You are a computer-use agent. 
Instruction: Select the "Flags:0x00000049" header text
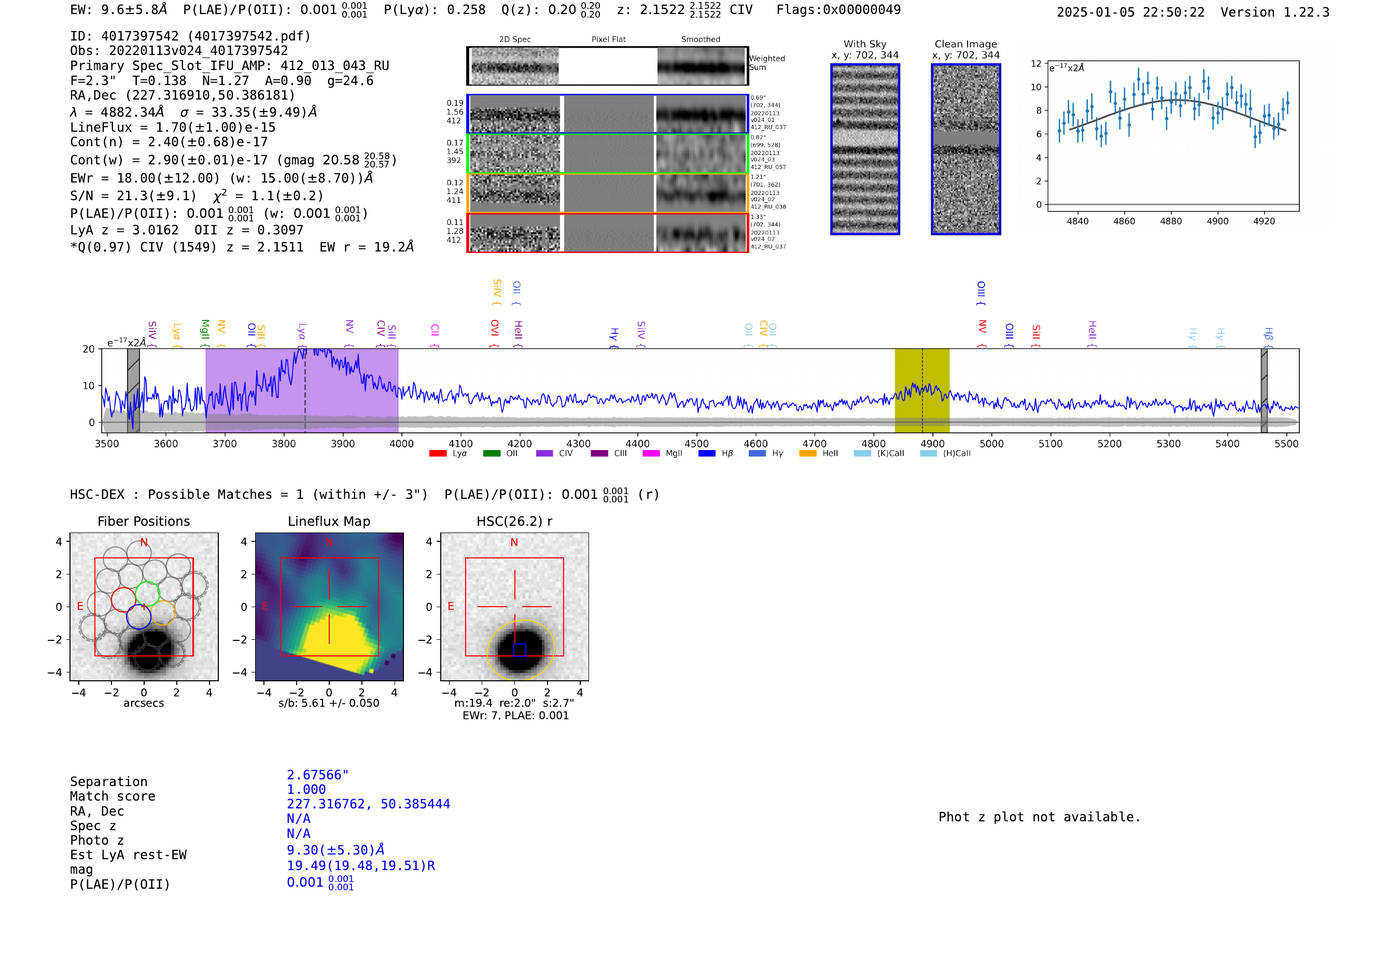(x=838, y=10)
